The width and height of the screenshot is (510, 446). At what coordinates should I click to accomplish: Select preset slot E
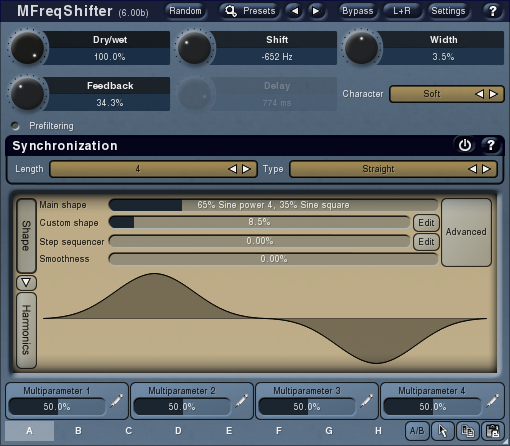pos(229,431)
